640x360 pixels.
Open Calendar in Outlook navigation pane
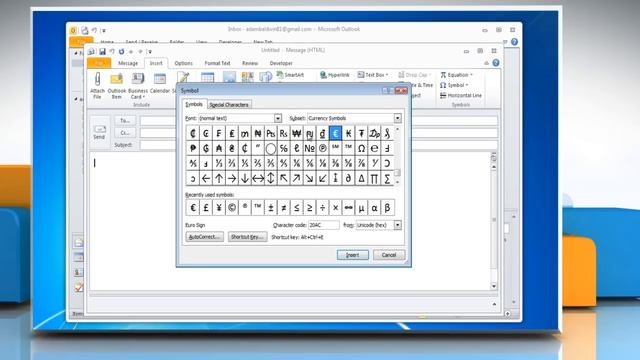coord(79,257)
